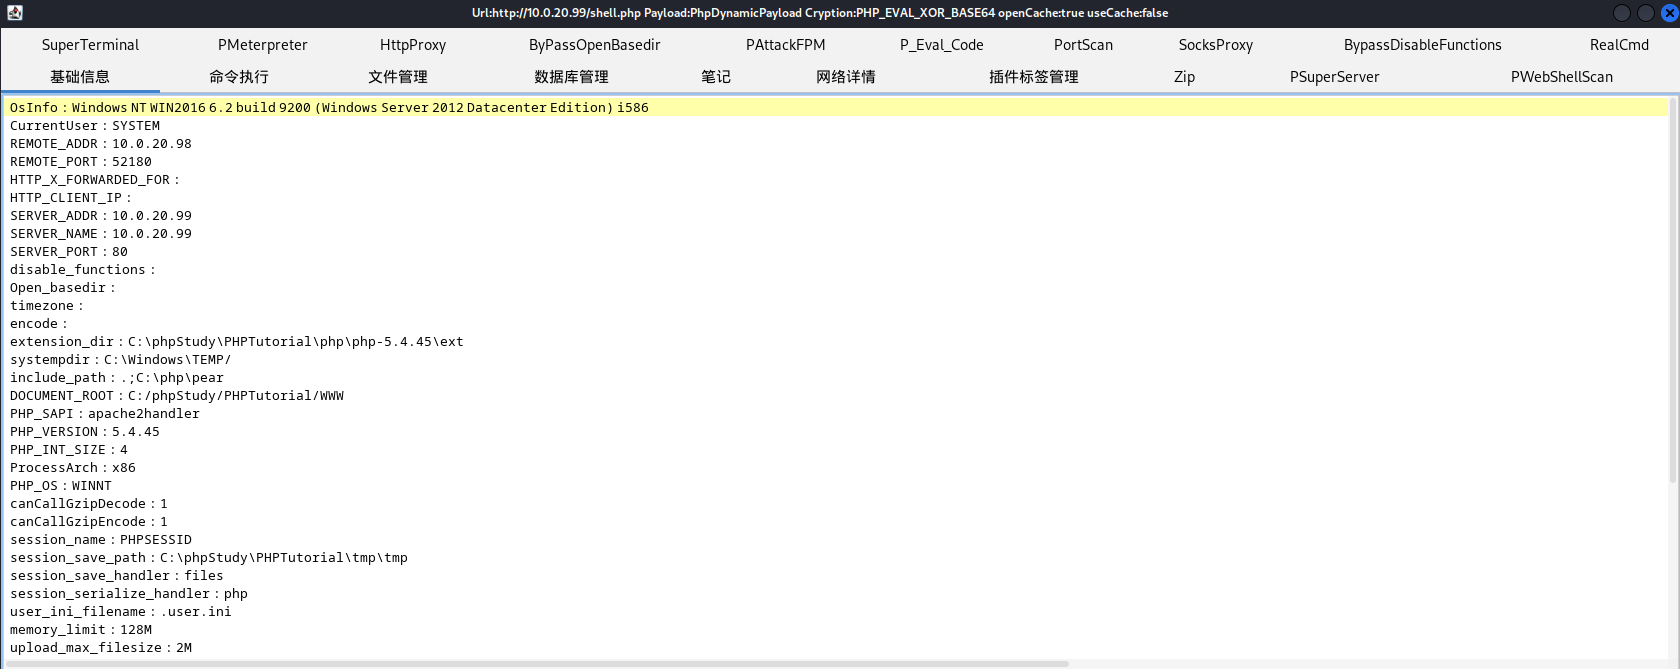Screen dimensions: 1680x669
Task: Click the SERVER_NAME : 10.0.20.99 line
Action: 101,233
